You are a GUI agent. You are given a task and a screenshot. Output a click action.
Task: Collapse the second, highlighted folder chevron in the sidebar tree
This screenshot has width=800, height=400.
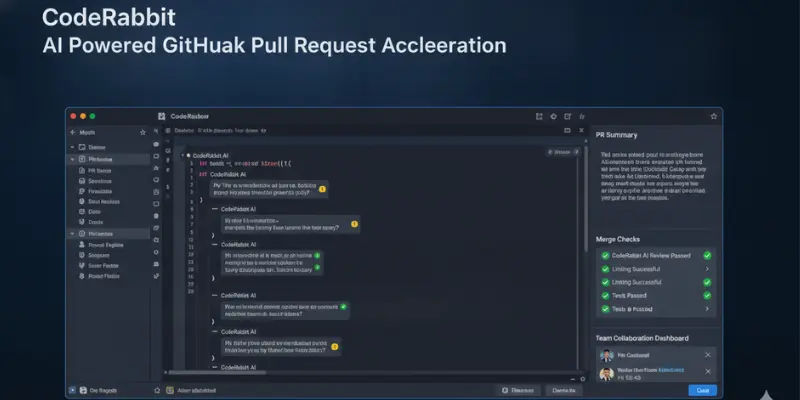[x=72, y=159]
